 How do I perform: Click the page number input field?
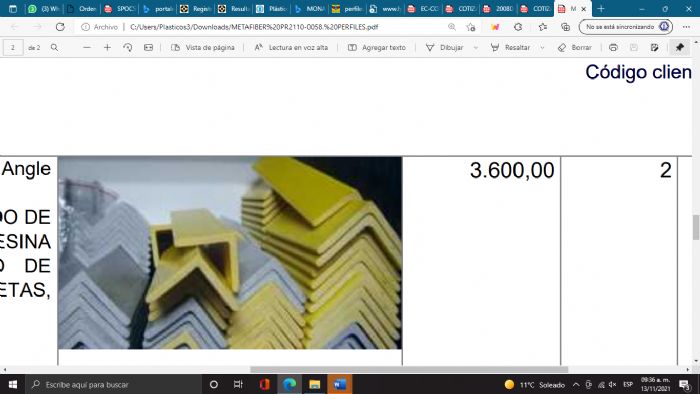[13, 47]
